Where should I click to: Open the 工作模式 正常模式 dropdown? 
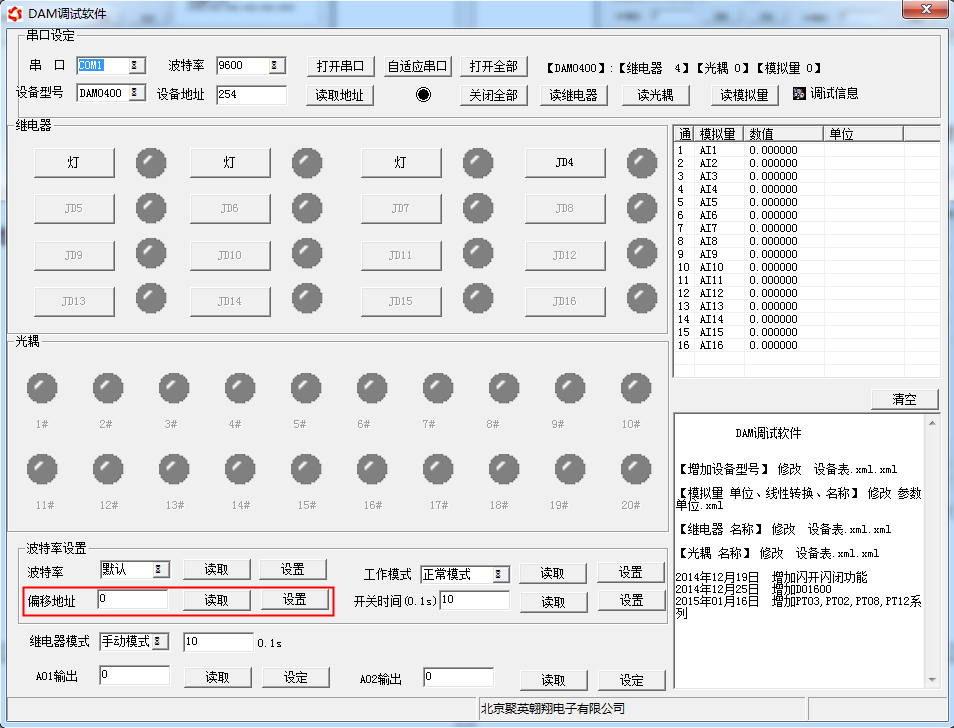(499, 574)
